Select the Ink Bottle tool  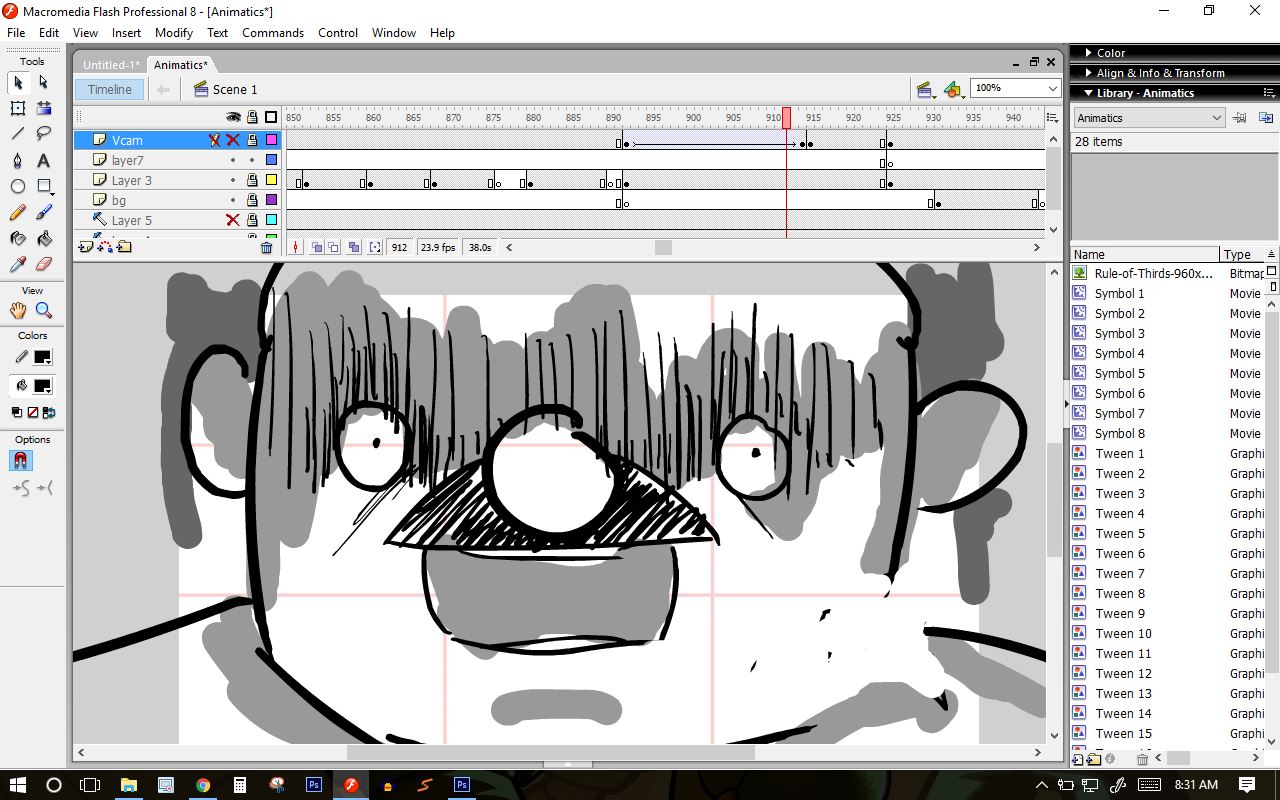[18, 238]
